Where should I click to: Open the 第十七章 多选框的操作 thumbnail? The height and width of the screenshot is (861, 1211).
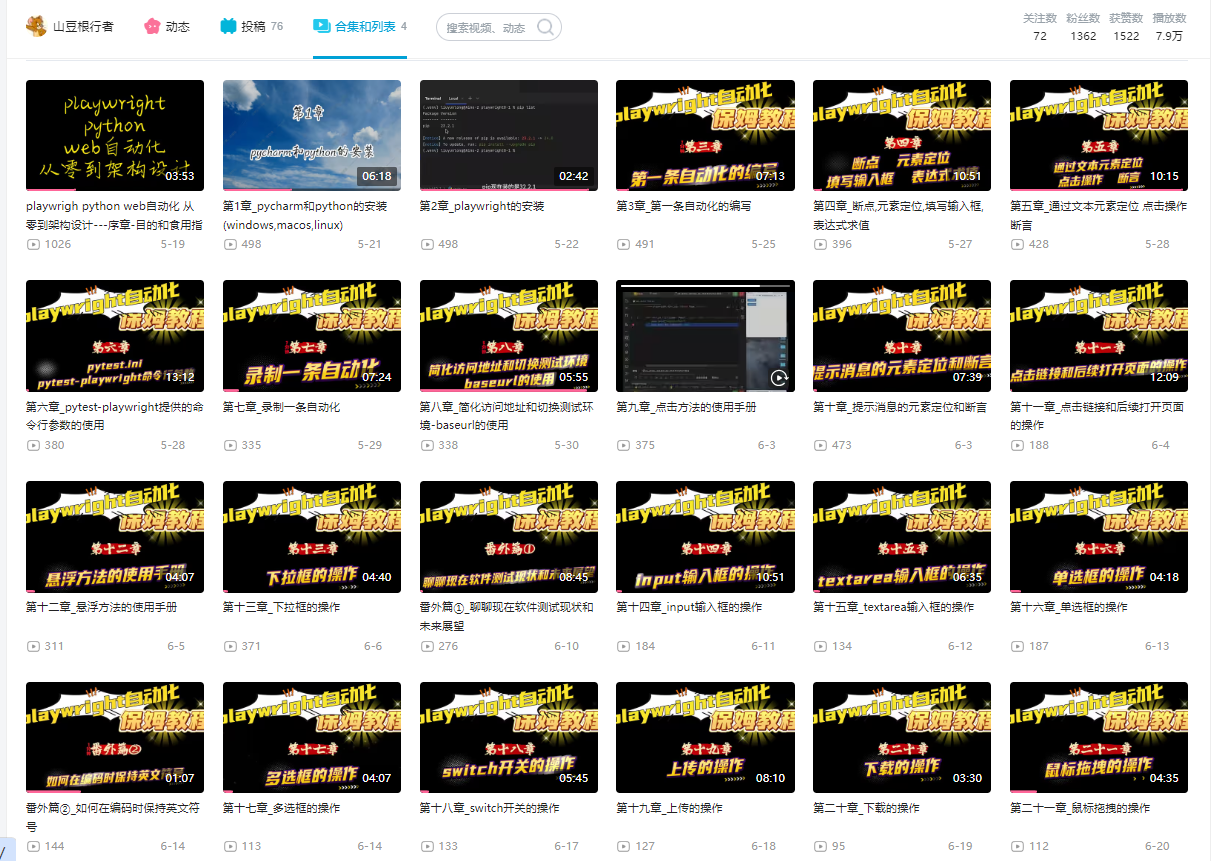[312, 738]
